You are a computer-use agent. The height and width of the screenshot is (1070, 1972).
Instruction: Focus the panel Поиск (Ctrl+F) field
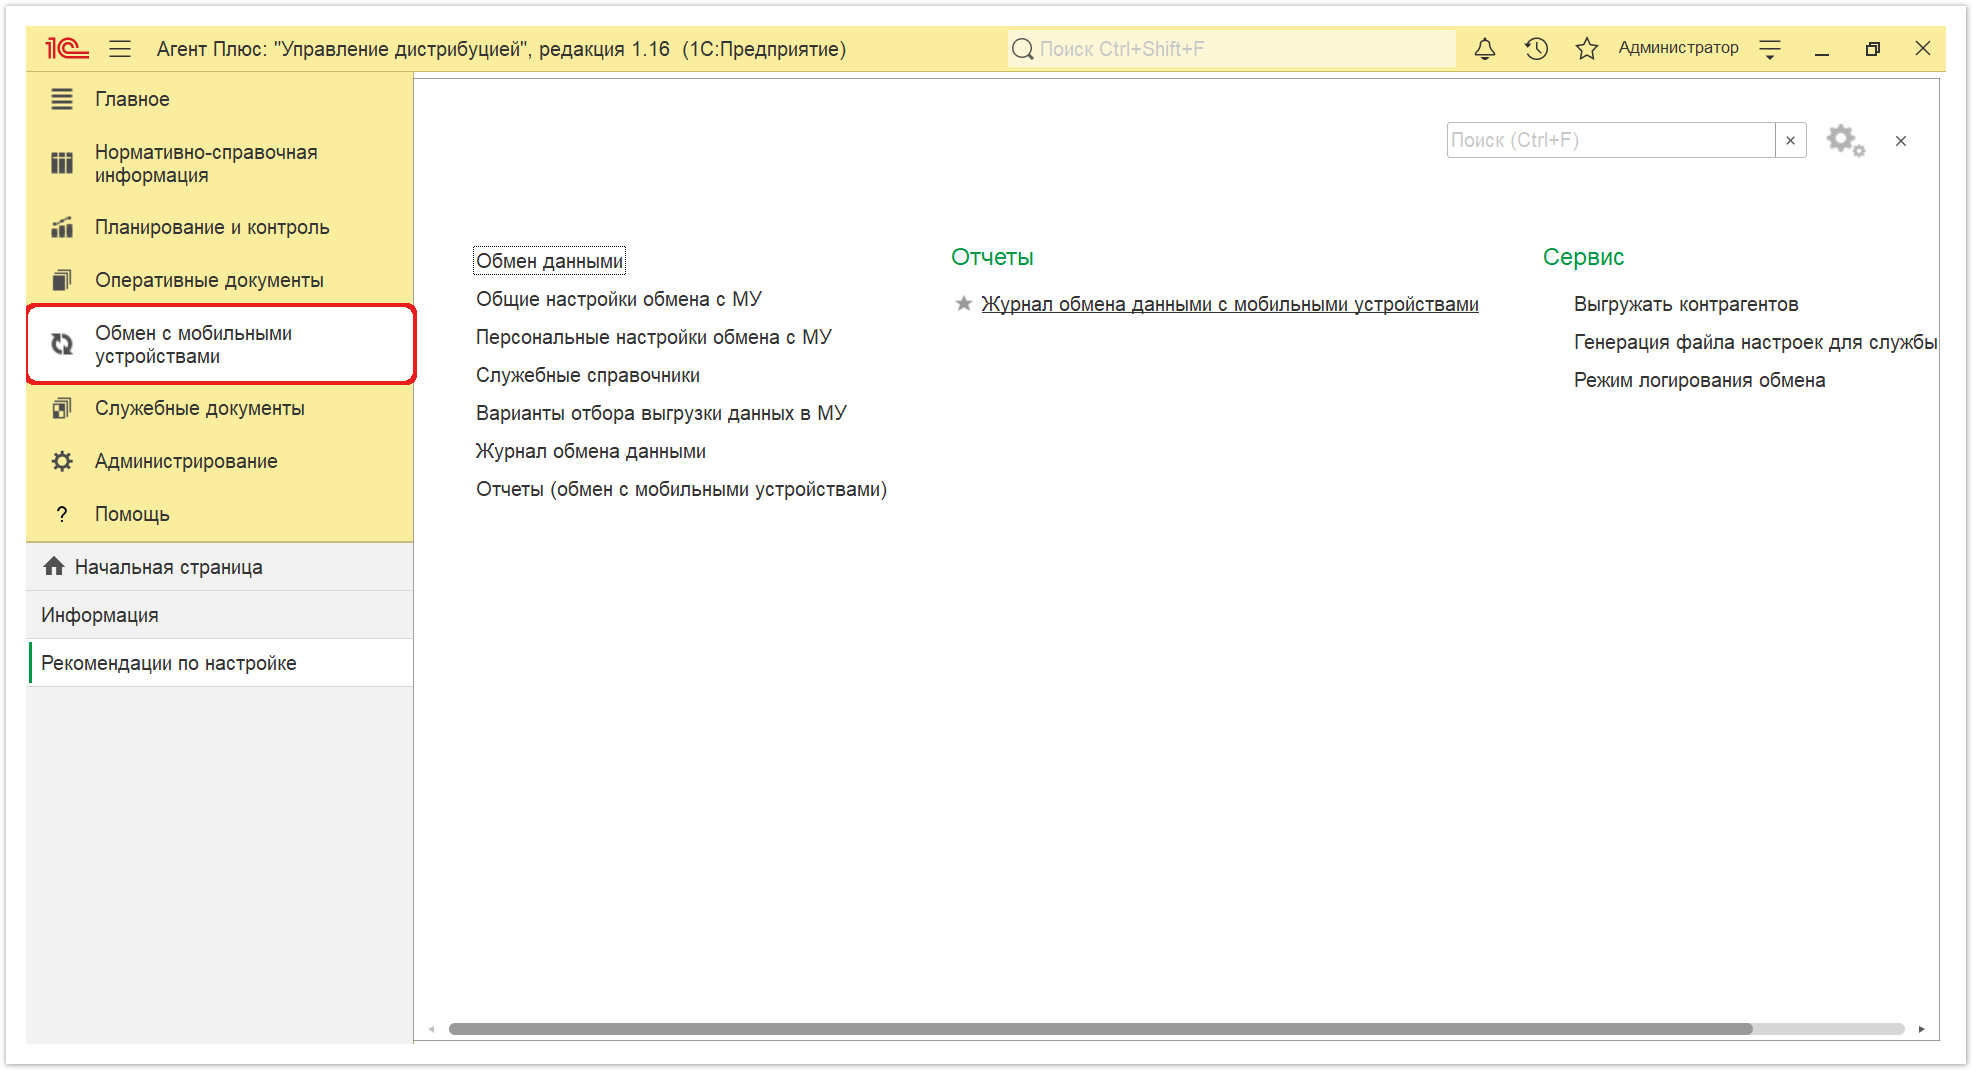coord(1611,140)
